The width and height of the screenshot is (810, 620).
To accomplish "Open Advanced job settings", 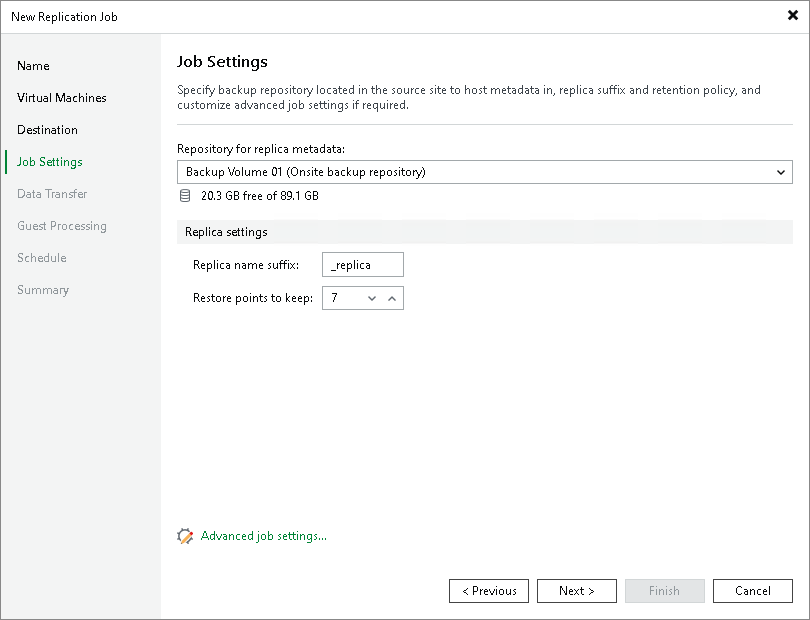I will 262,536.
